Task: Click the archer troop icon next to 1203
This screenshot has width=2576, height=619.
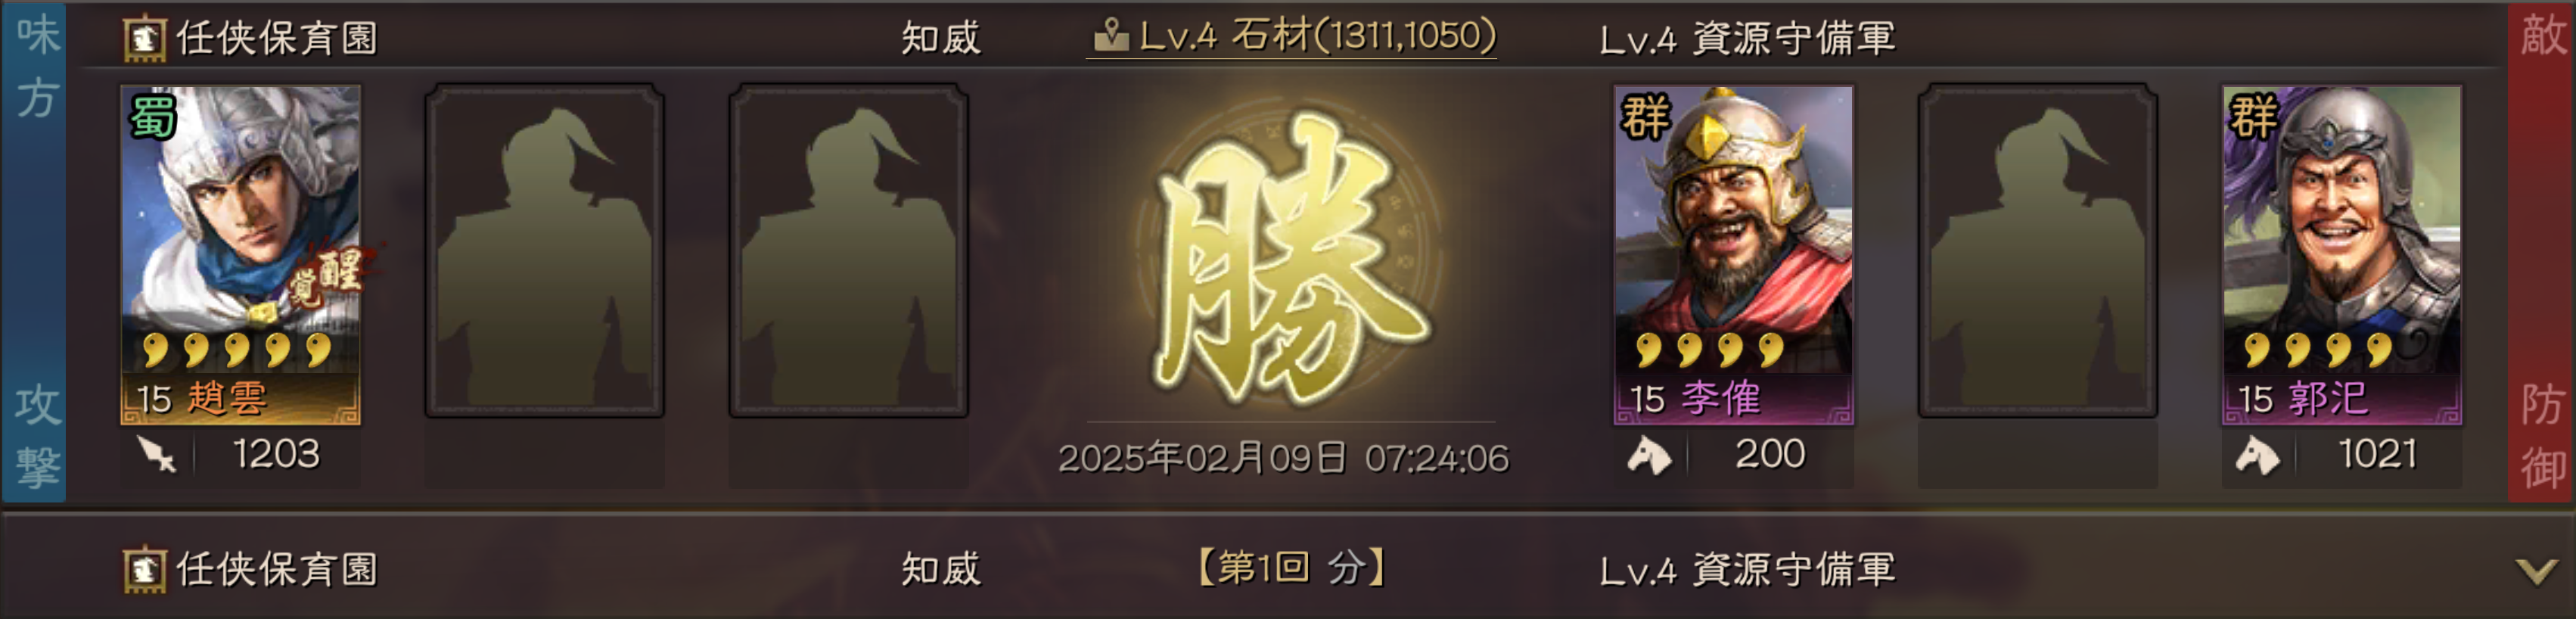Action: click(x=157, y=455)
